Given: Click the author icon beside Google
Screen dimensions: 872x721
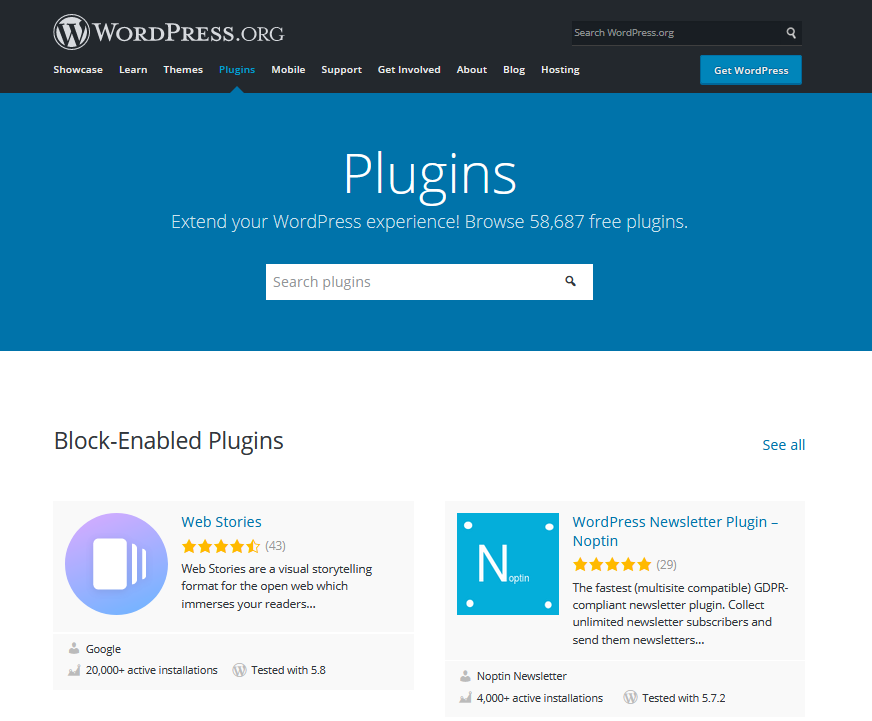Looking at the screenshot, I should click(x=73, y=648).
